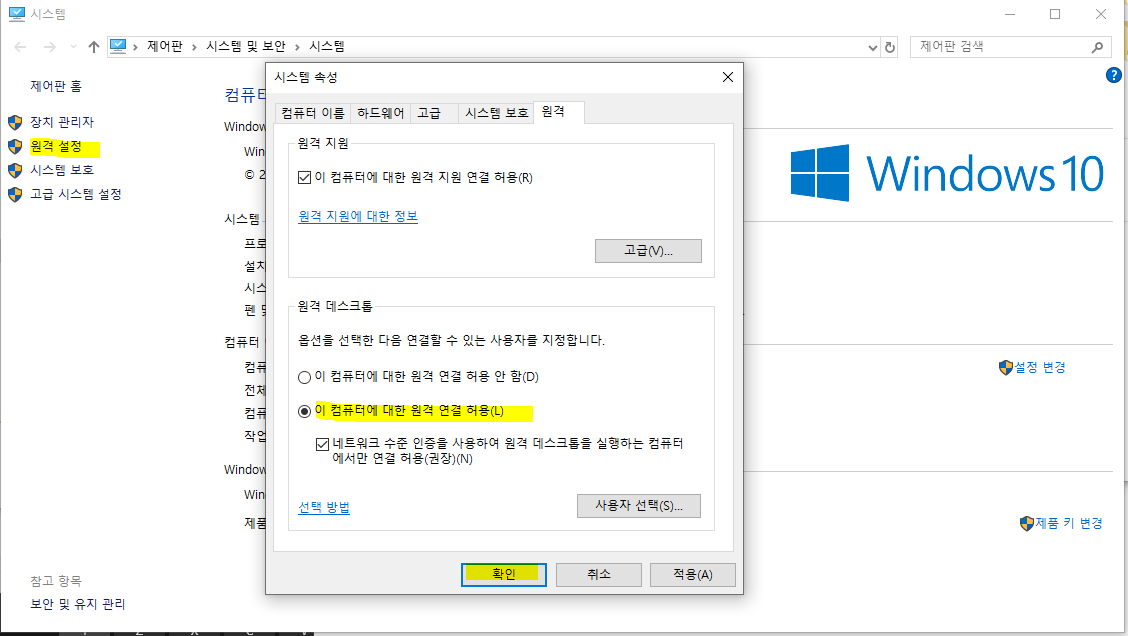Toggle network level authentication checkbox
The image size is (1128, 636).
coord(322,444)
